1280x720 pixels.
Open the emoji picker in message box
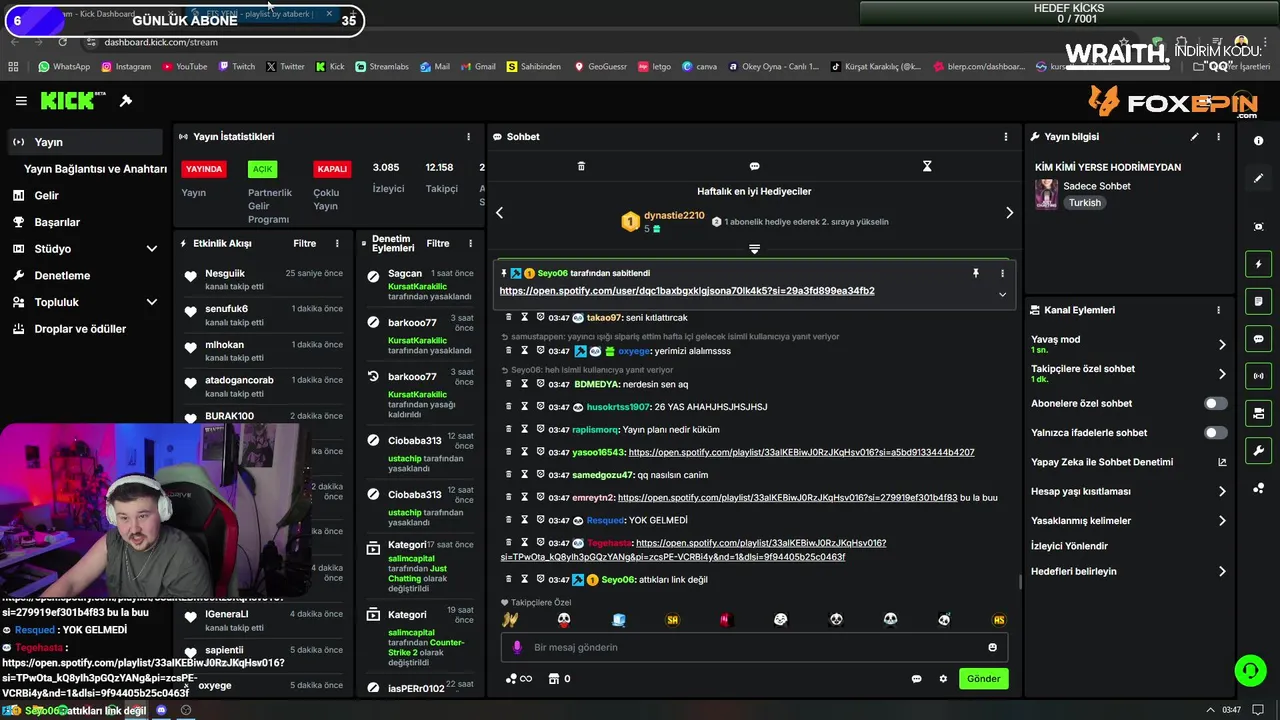(x=992, y=647)
